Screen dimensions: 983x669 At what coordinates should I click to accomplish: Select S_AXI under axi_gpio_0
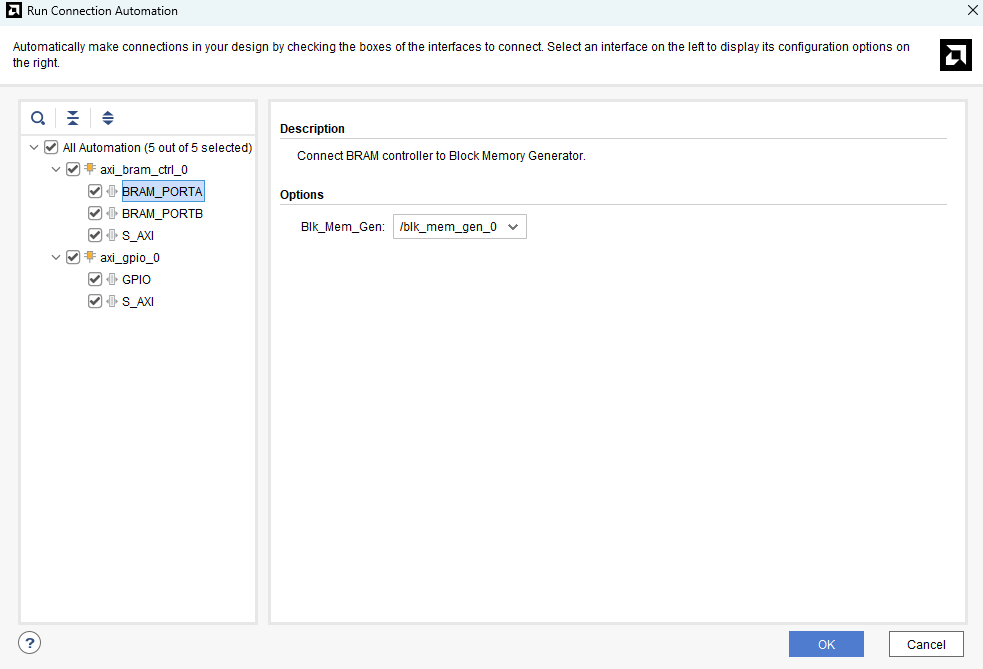coord(137,302)
